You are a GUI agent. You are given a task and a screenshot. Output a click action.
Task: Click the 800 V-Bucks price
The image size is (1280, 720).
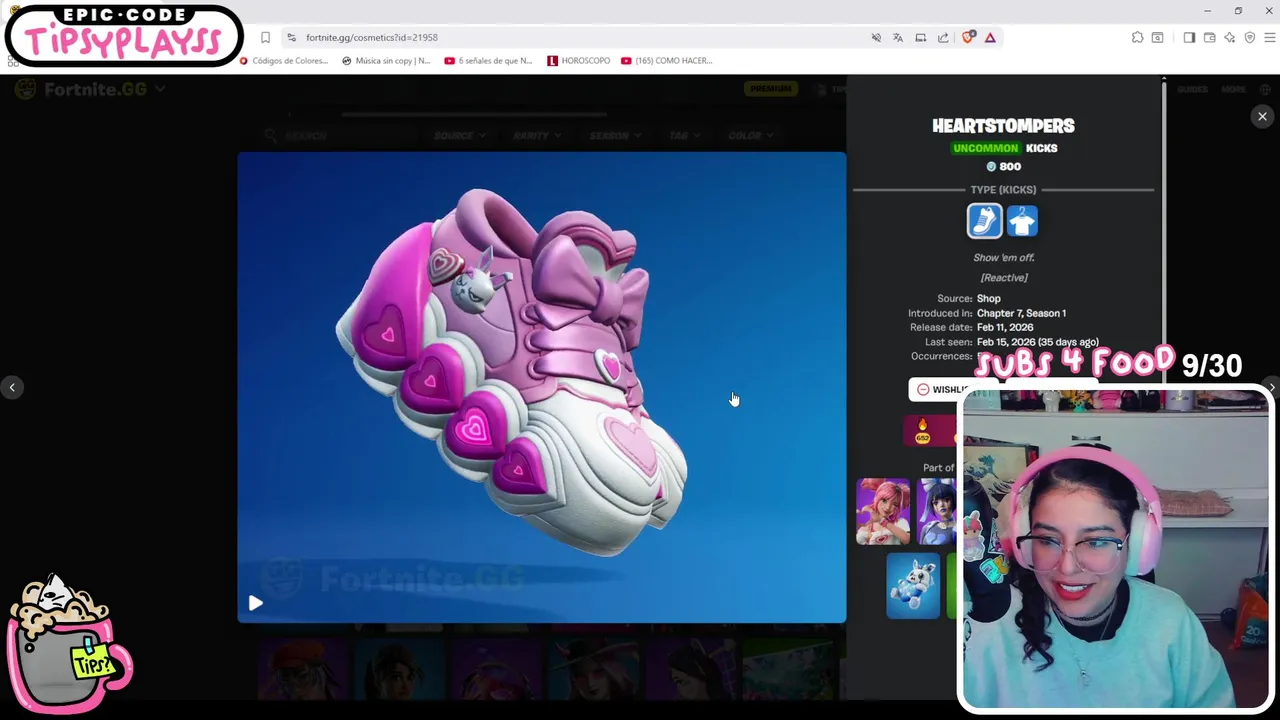pyautogui.click(x=1004, y=167)
